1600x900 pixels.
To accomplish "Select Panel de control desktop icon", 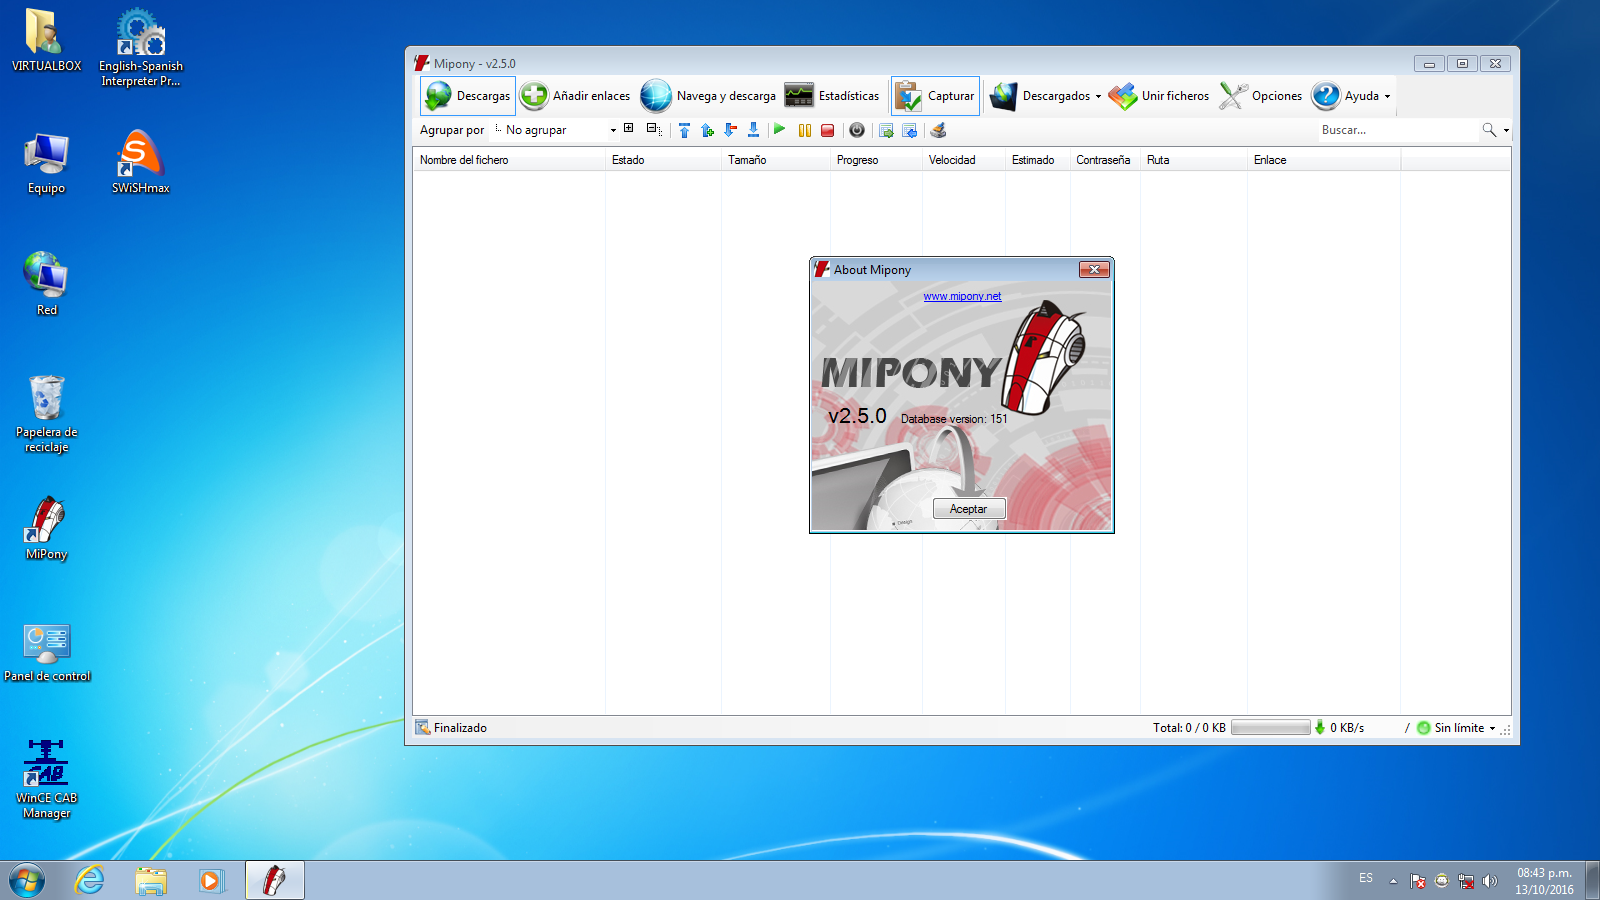I will [47, 653].
